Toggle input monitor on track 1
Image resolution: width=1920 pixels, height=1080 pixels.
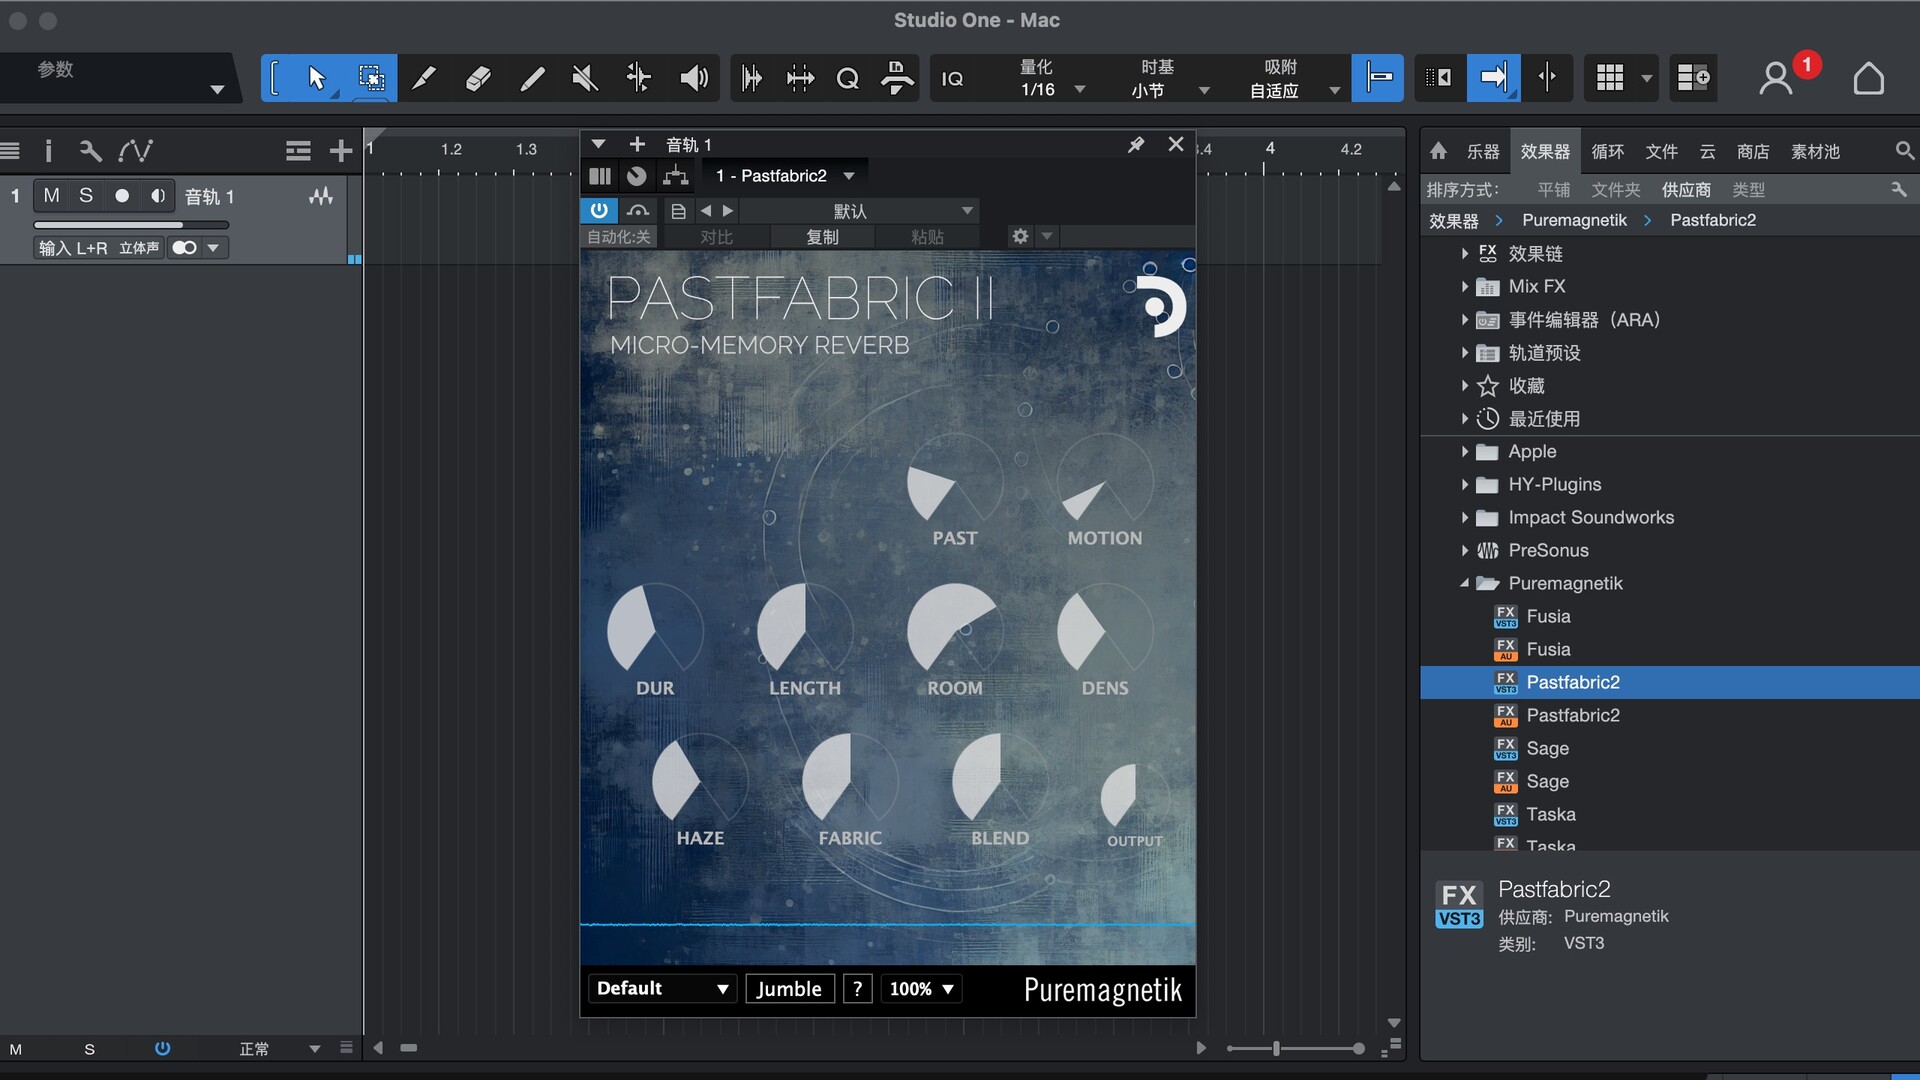(158, 196)
